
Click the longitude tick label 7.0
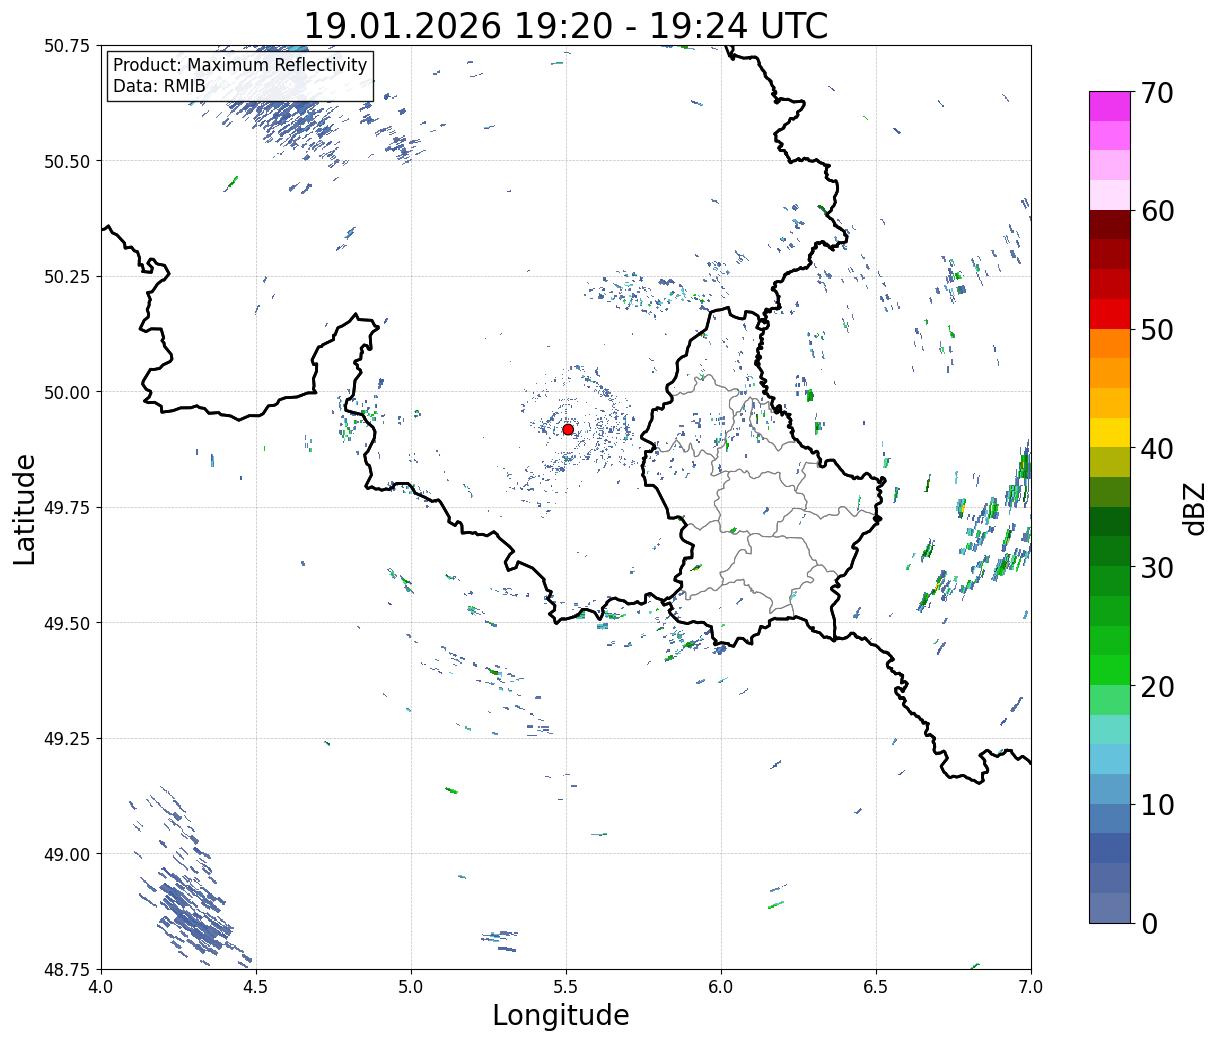click(1031, 987)
